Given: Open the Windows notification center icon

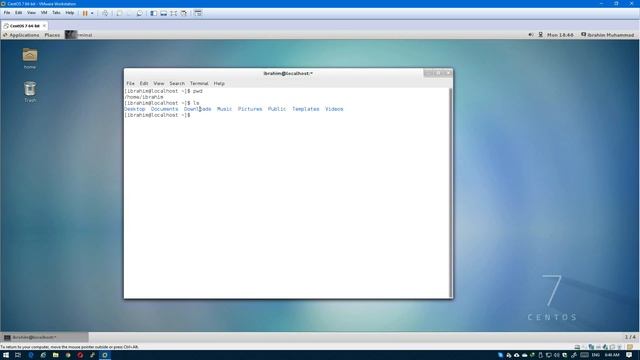Looking at the screenshot, I should [x=629, y=355].
